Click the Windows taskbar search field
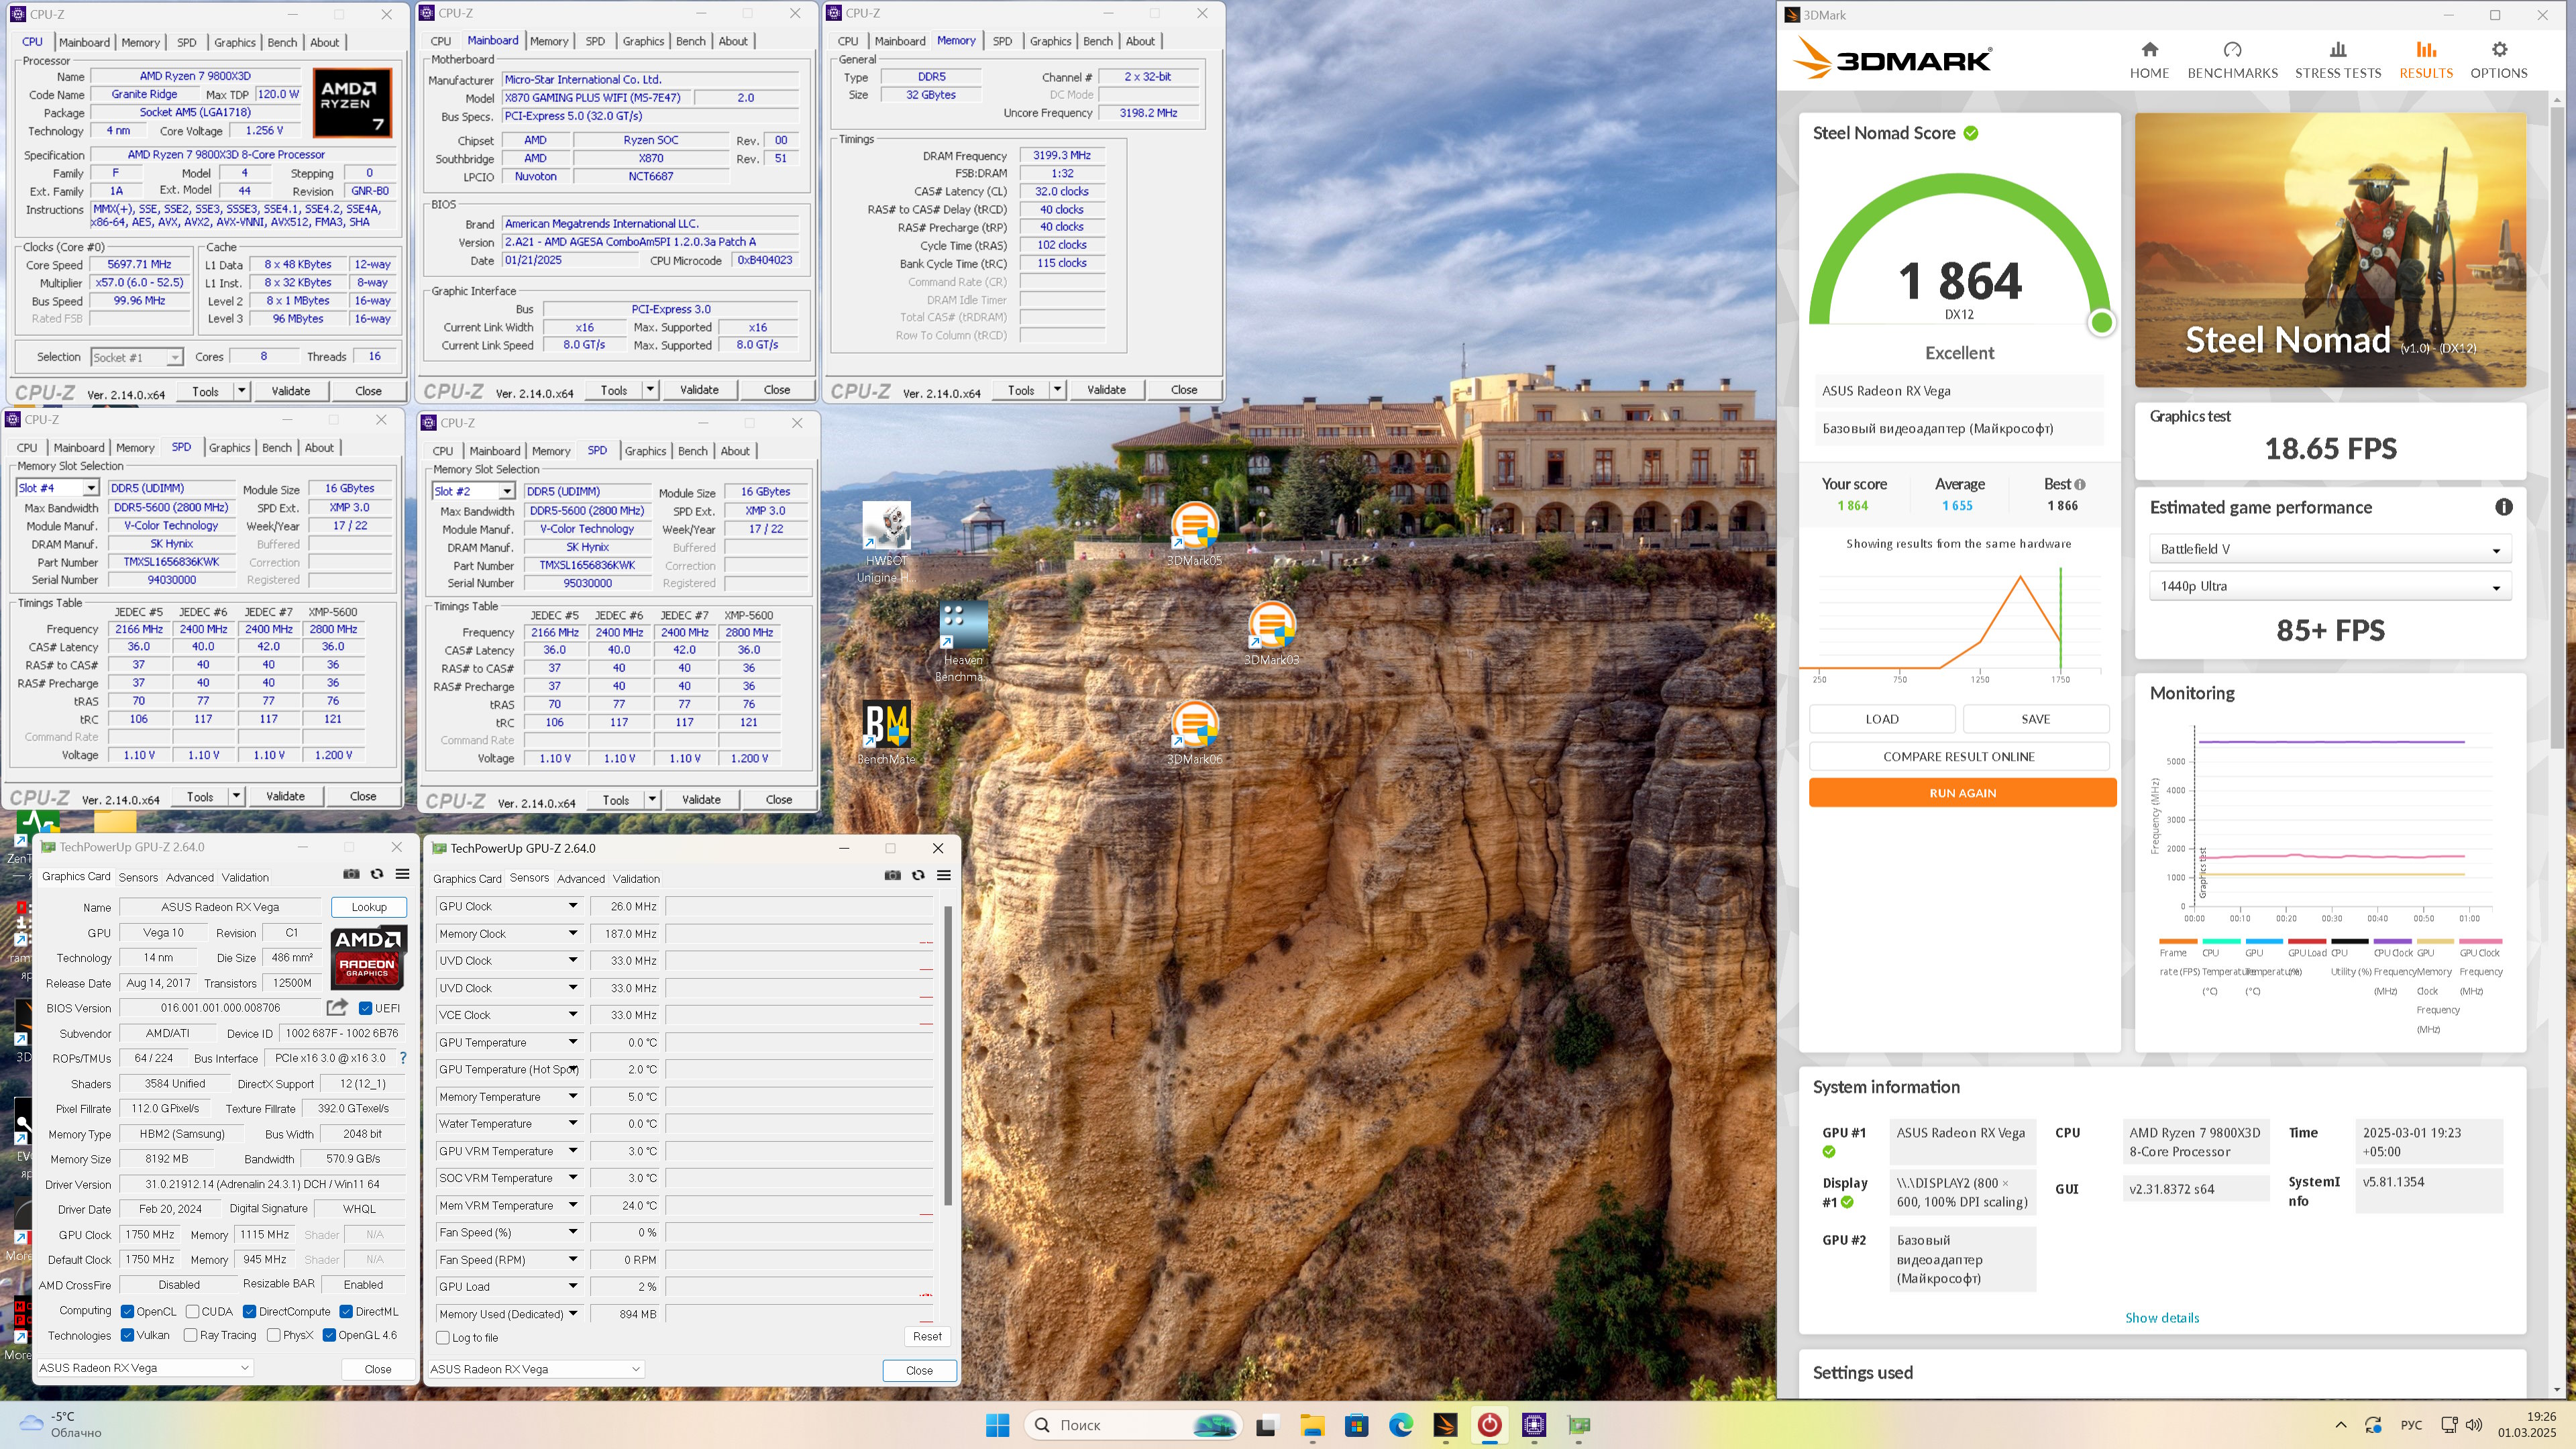Image resolution: width=2576 pixels, height=1449 pixels. (x=1132, y=1425)
